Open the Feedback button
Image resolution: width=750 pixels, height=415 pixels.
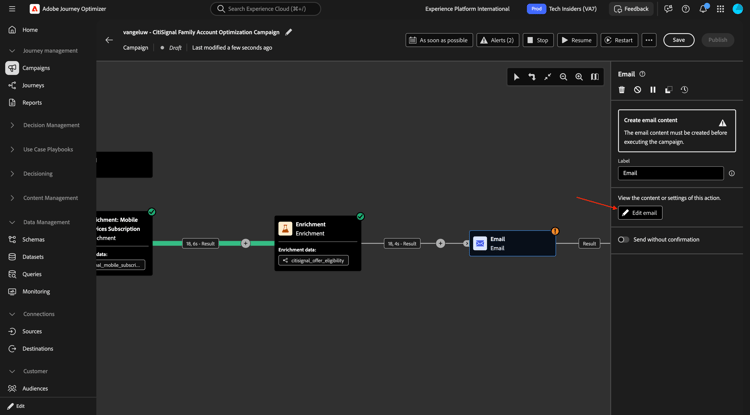pyautogui.click(x=631, y=9)
